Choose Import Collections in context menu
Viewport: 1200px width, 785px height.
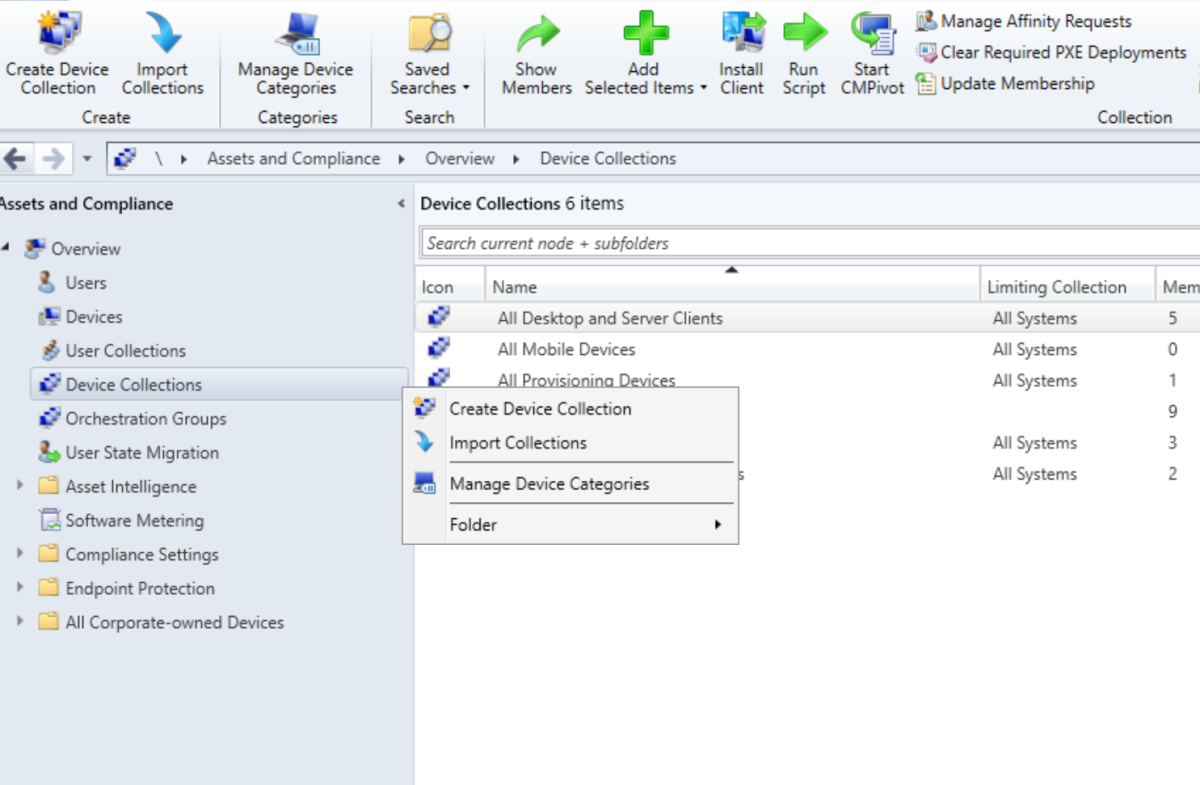tap(570, 443)
